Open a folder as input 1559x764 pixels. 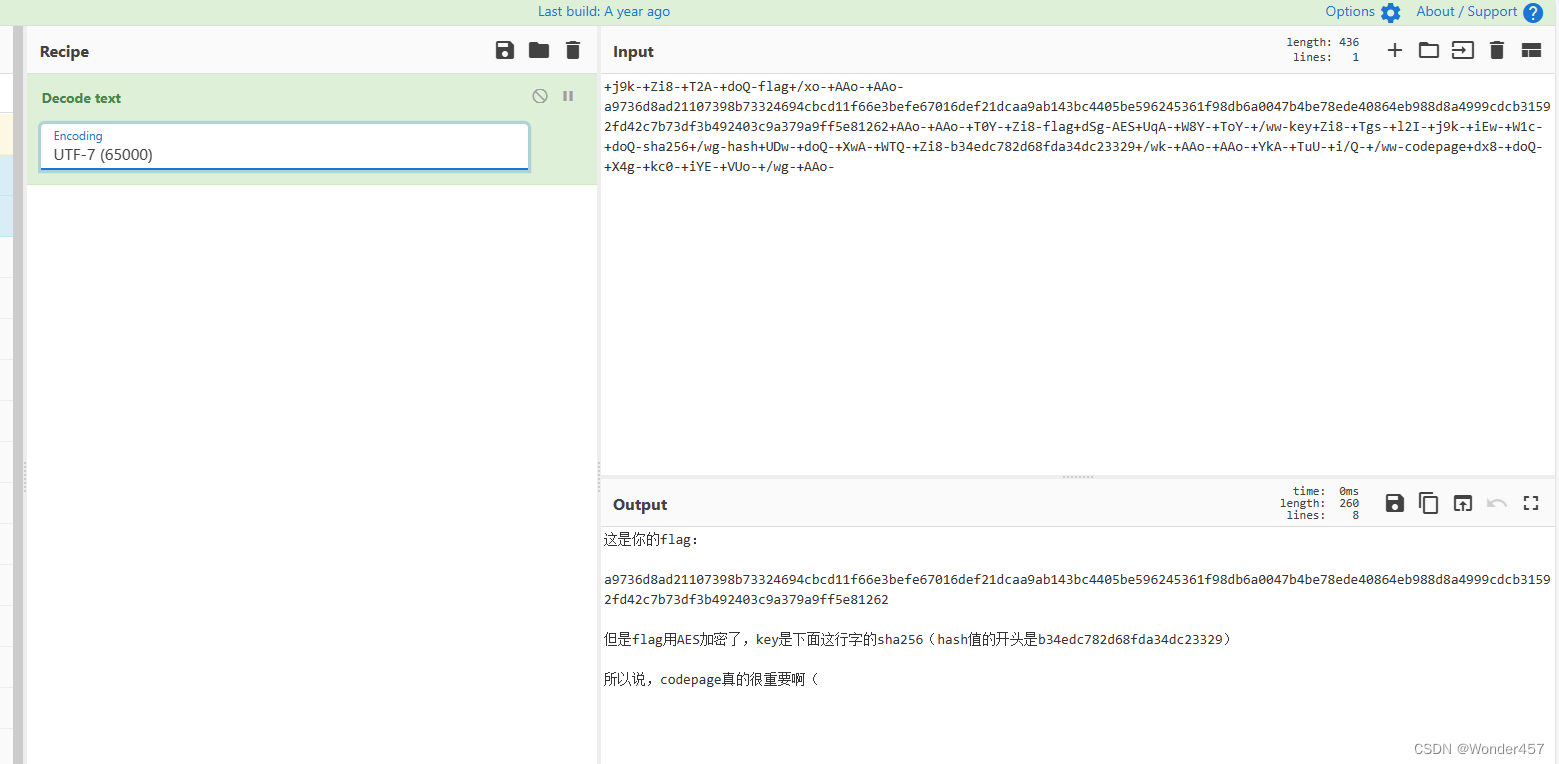(1428, 49)
